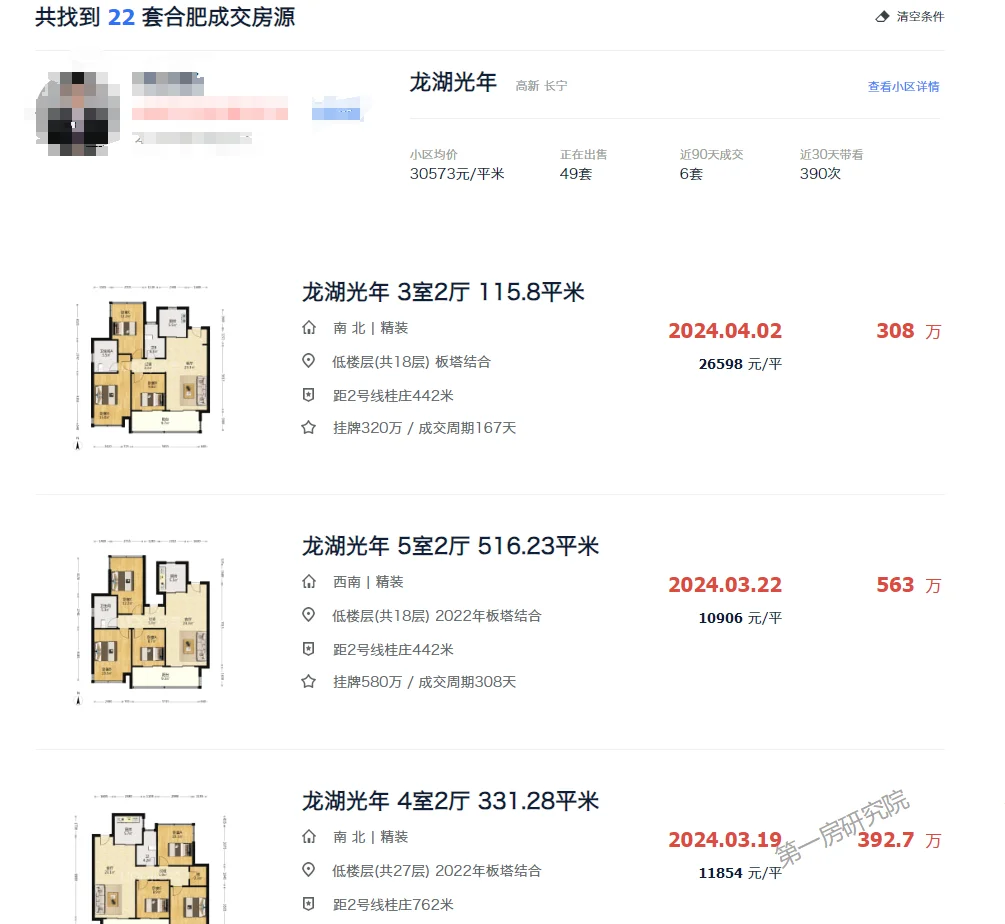
Task: Click the star icon beside 挂牌320万
Action: click(308, 427)
